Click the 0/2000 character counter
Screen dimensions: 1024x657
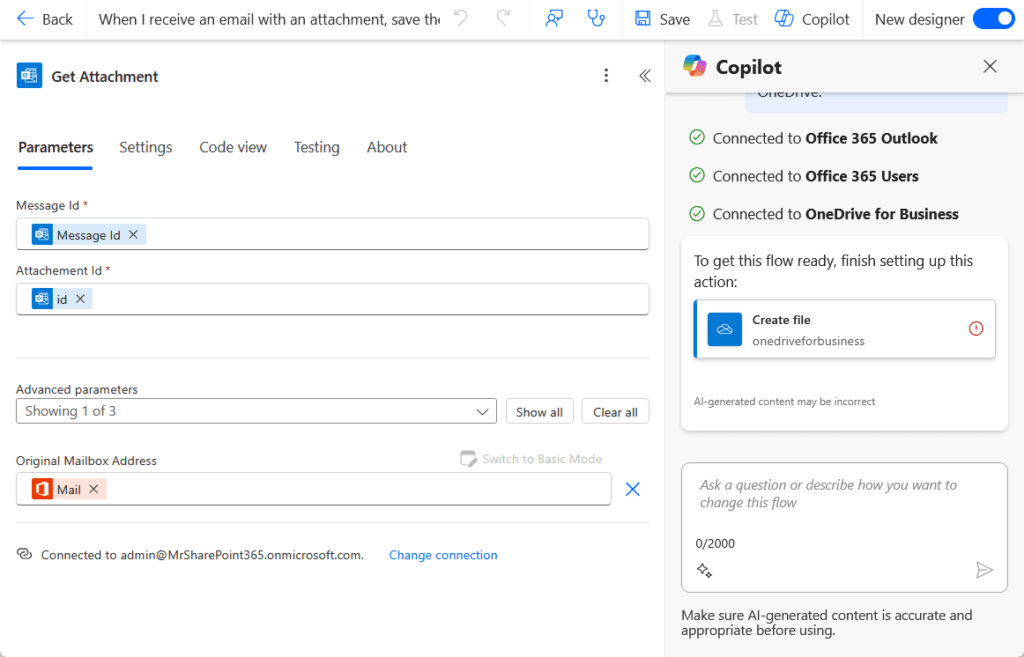(x=715, y=543)
